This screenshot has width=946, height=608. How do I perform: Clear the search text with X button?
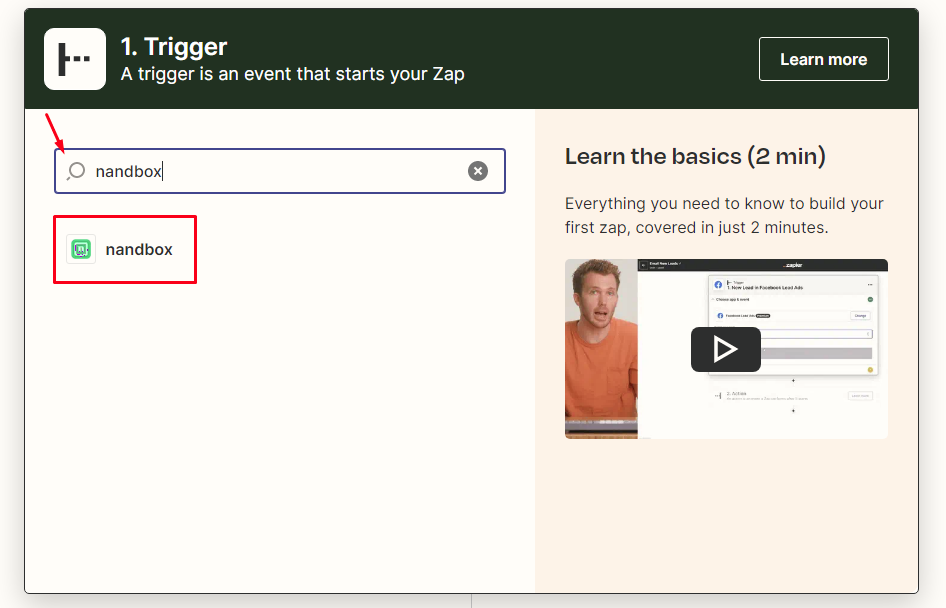(x=478, y=171)
